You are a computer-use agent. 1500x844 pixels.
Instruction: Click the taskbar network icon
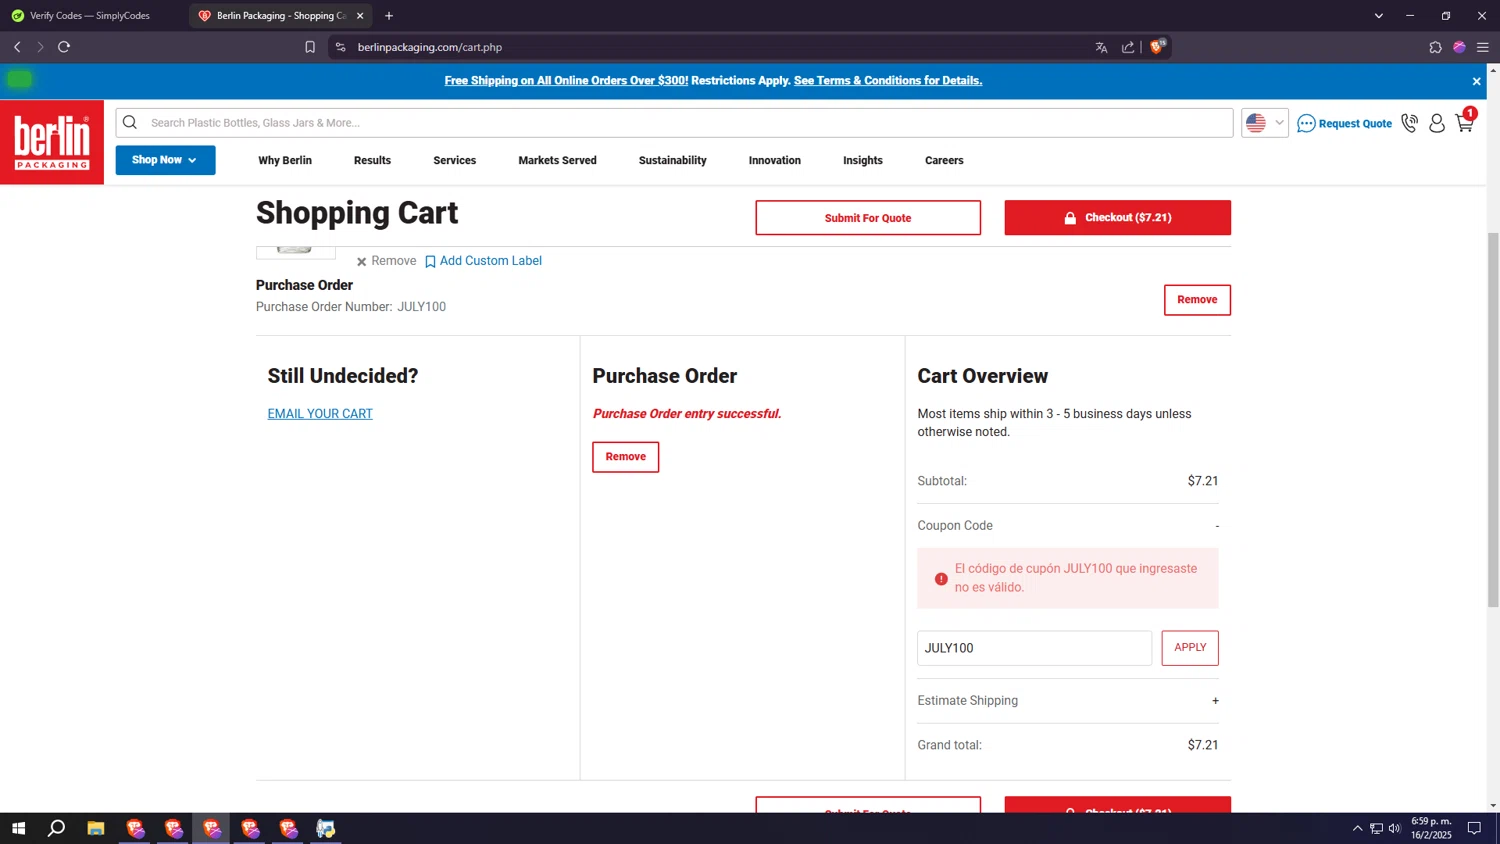(1376, 828)
